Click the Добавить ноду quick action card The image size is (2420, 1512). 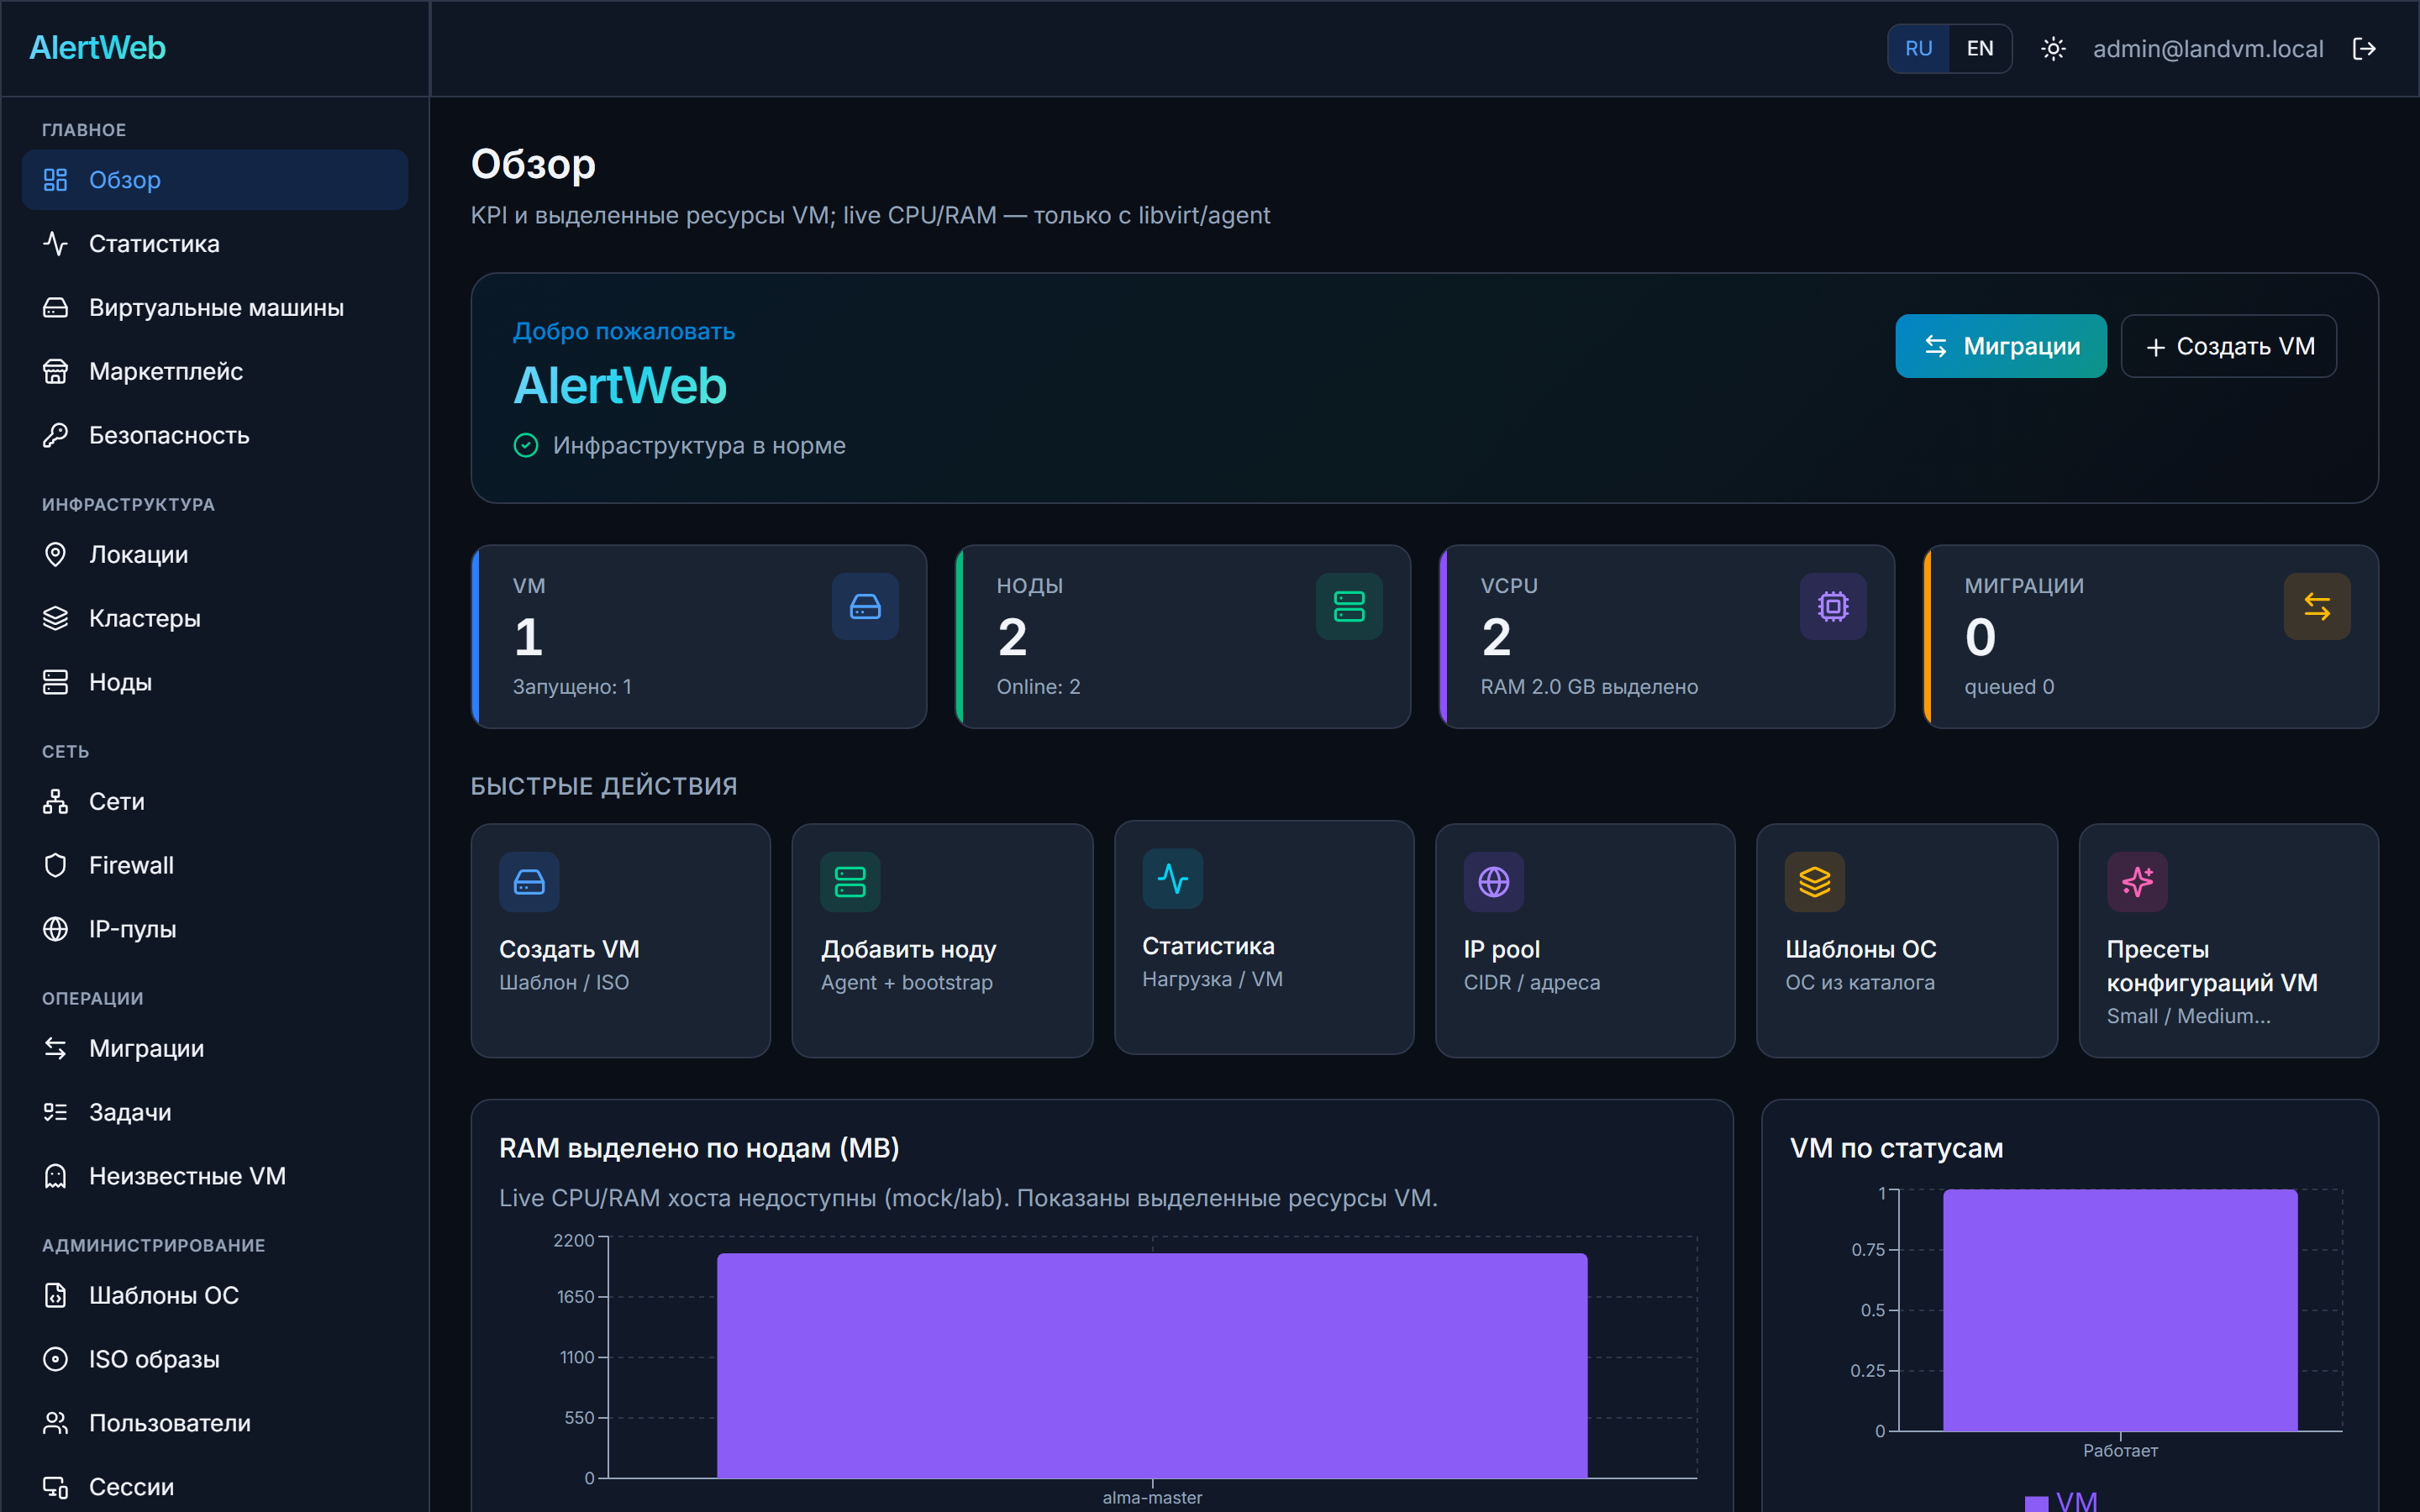click(942, 940)
